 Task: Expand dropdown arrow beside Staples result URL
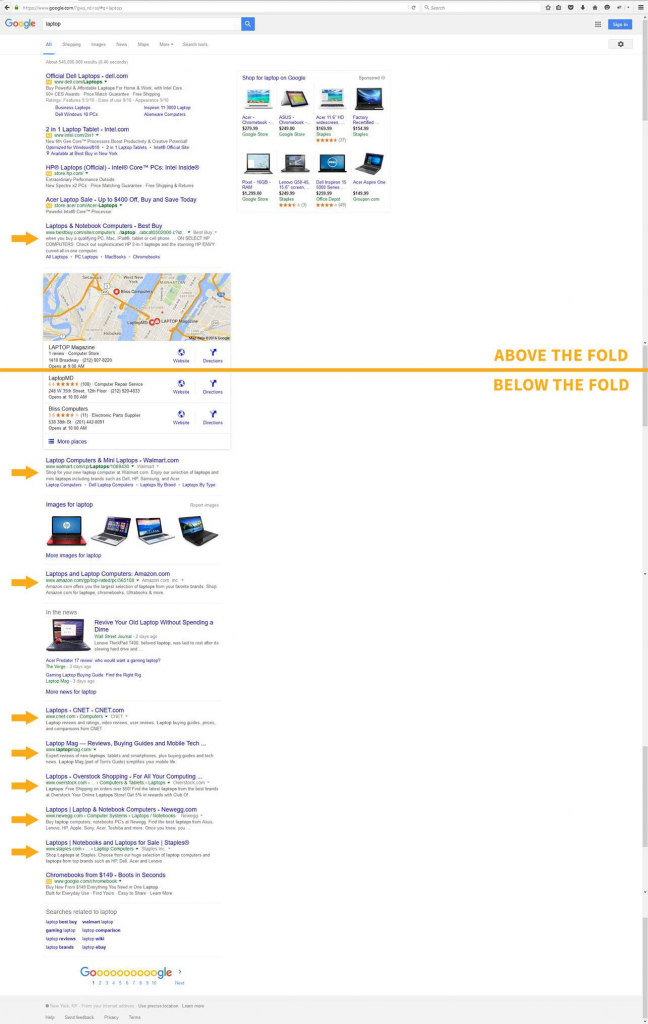pyautogui.click(x=137, y=849)
